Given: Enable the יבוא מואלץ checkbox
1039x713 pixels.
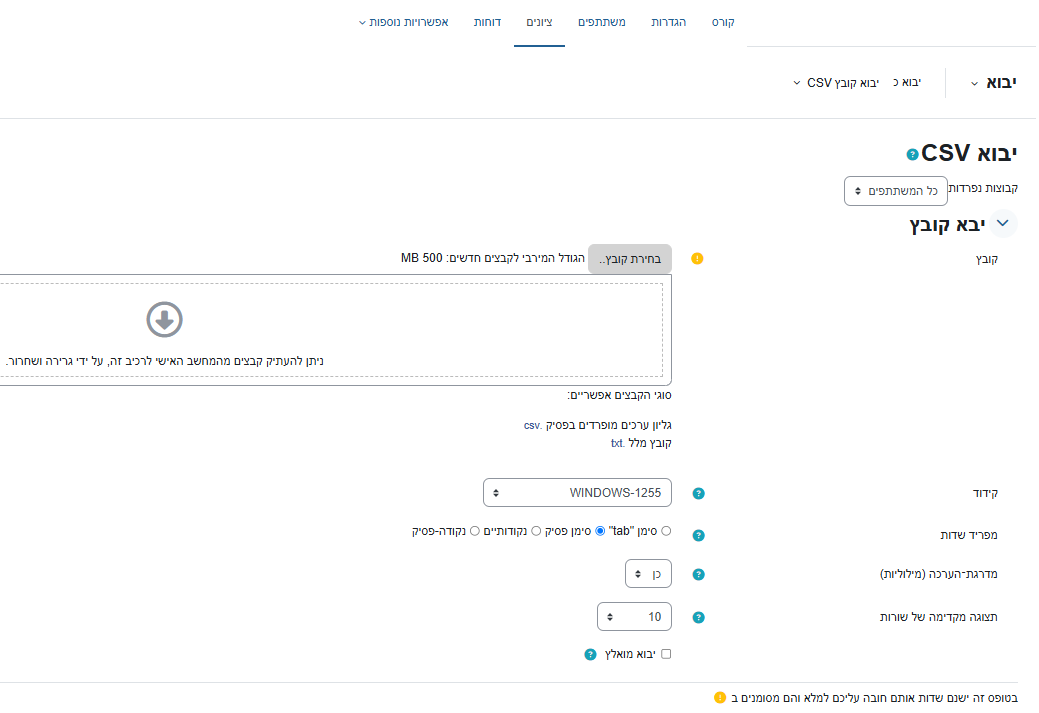Looking at the screenshot, I should point(666,654).
